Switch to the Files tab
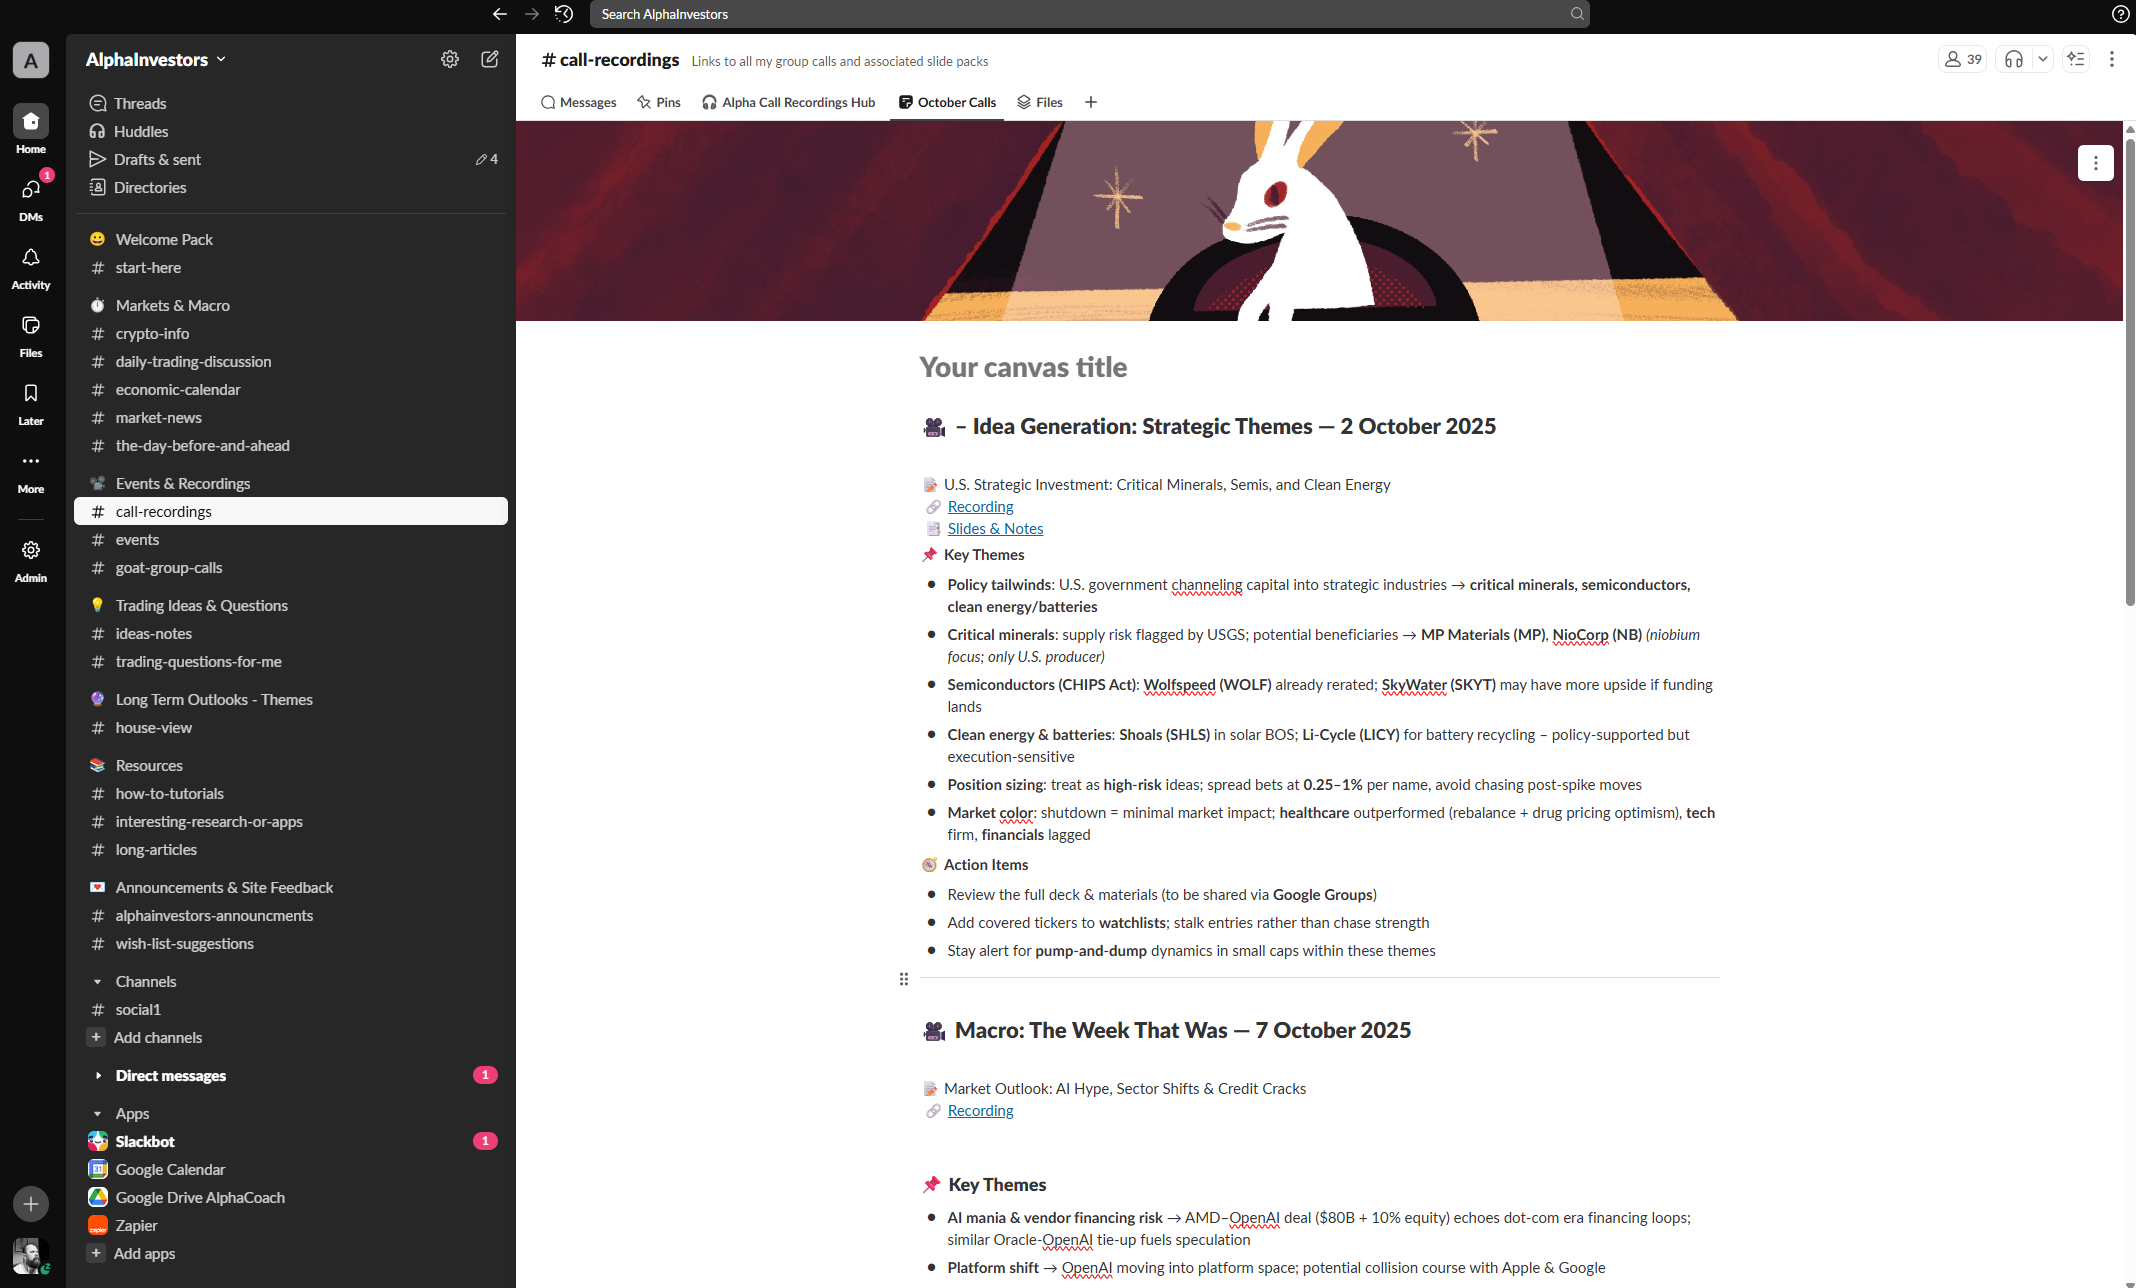2136x1288 pixels. (1040, 102)
